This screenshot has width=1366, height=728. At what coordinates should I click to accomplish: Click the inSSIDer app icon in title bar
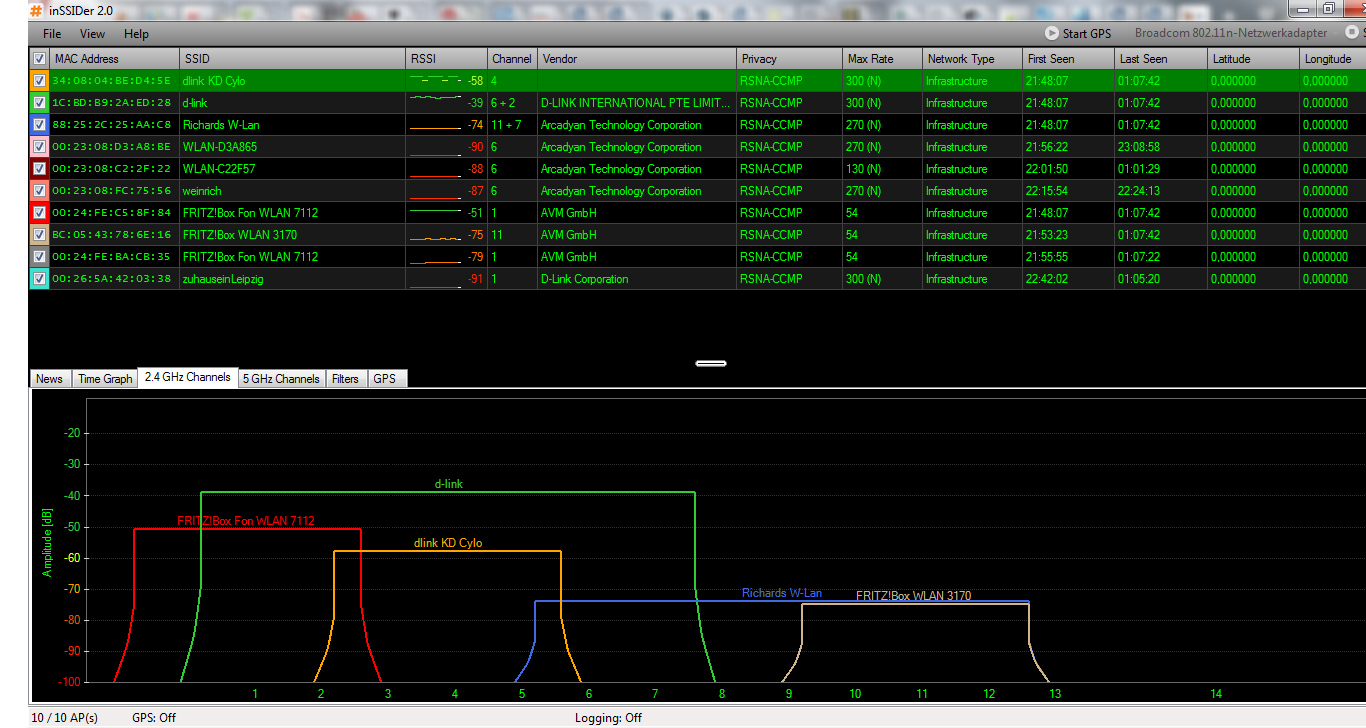tap(37, 9)
